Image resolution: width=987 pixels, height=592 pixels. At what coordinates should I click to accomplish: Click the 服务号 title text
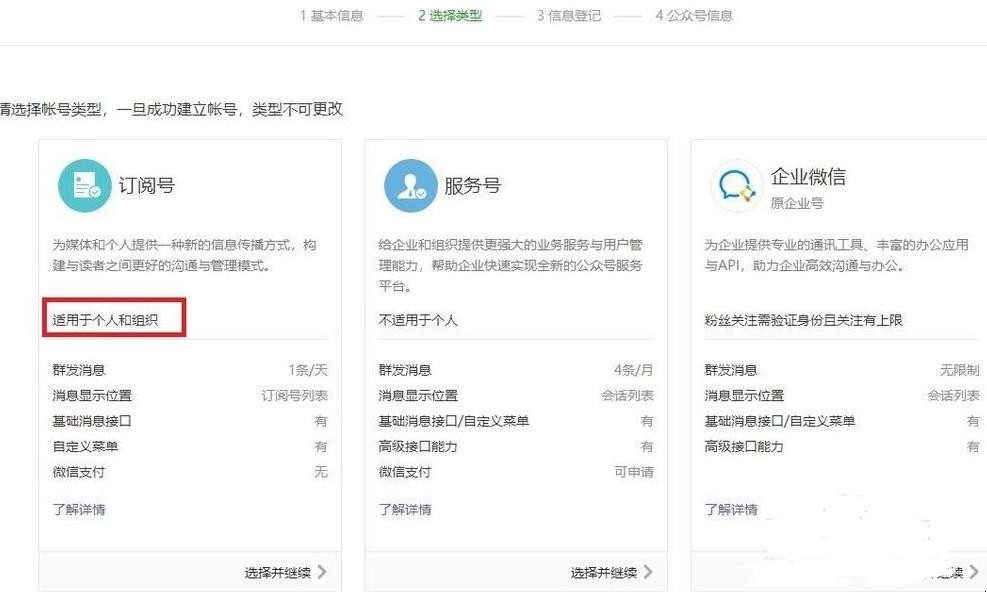pos(473,186)
